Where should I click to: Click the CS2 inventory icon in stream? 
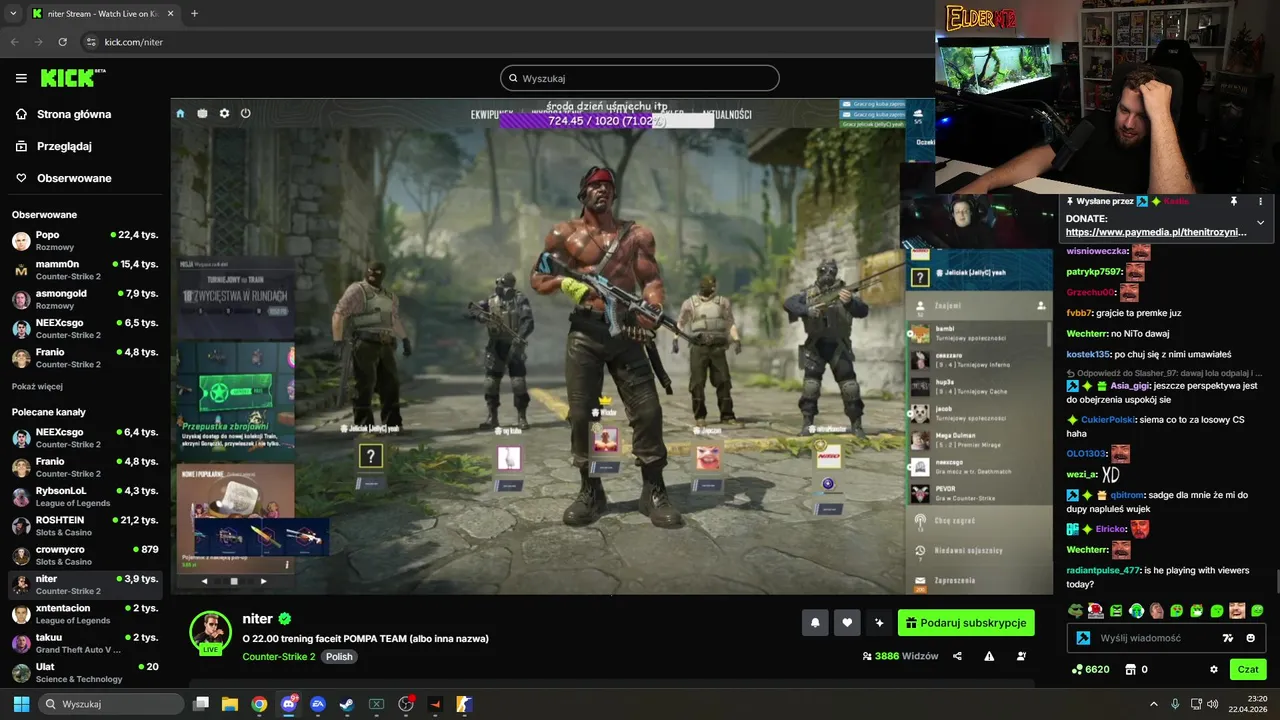(x=202, y=113)
